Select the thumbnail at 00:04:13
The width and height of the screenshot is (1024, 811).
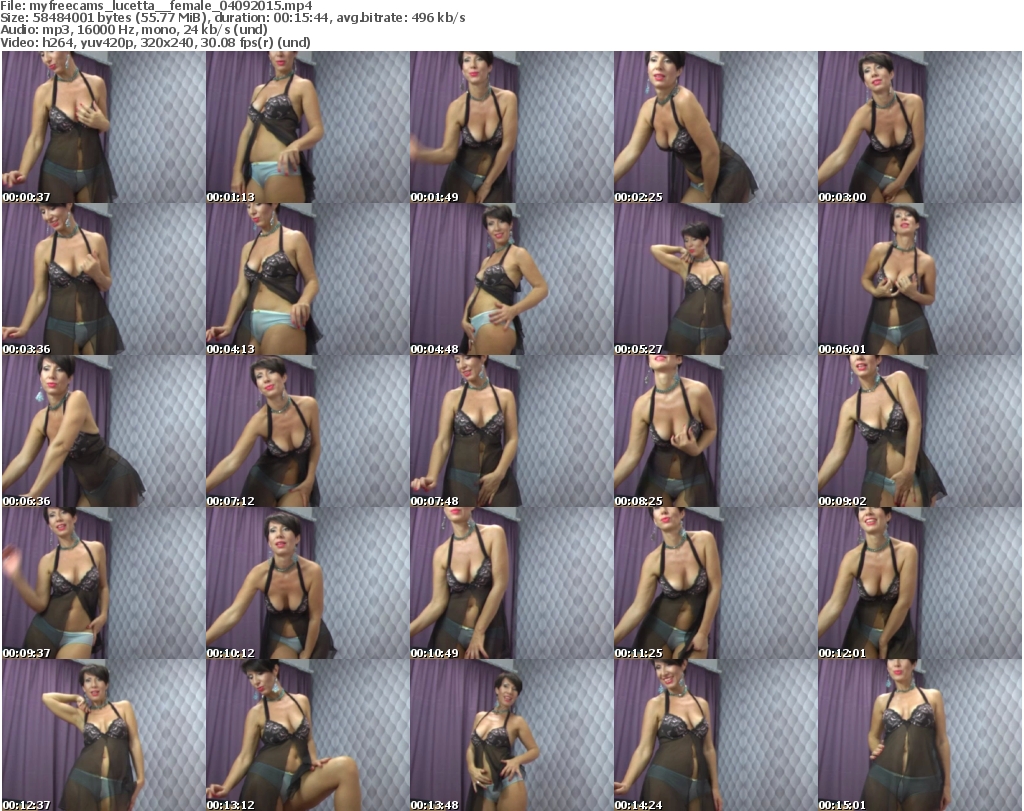pyautogui.click(x=308, y=279)
